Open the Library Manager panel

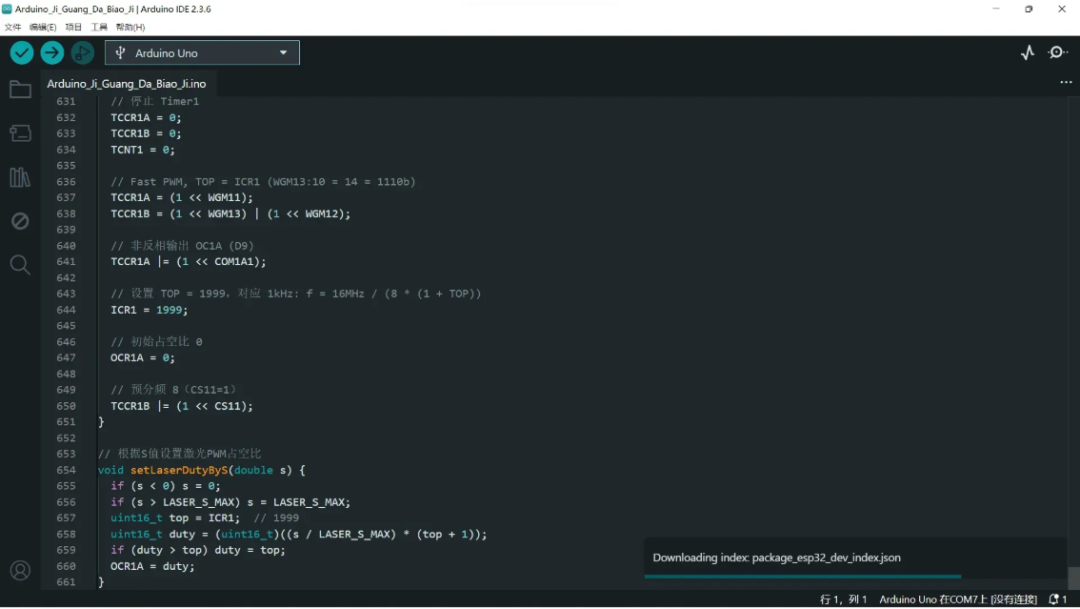pos(20,177)
